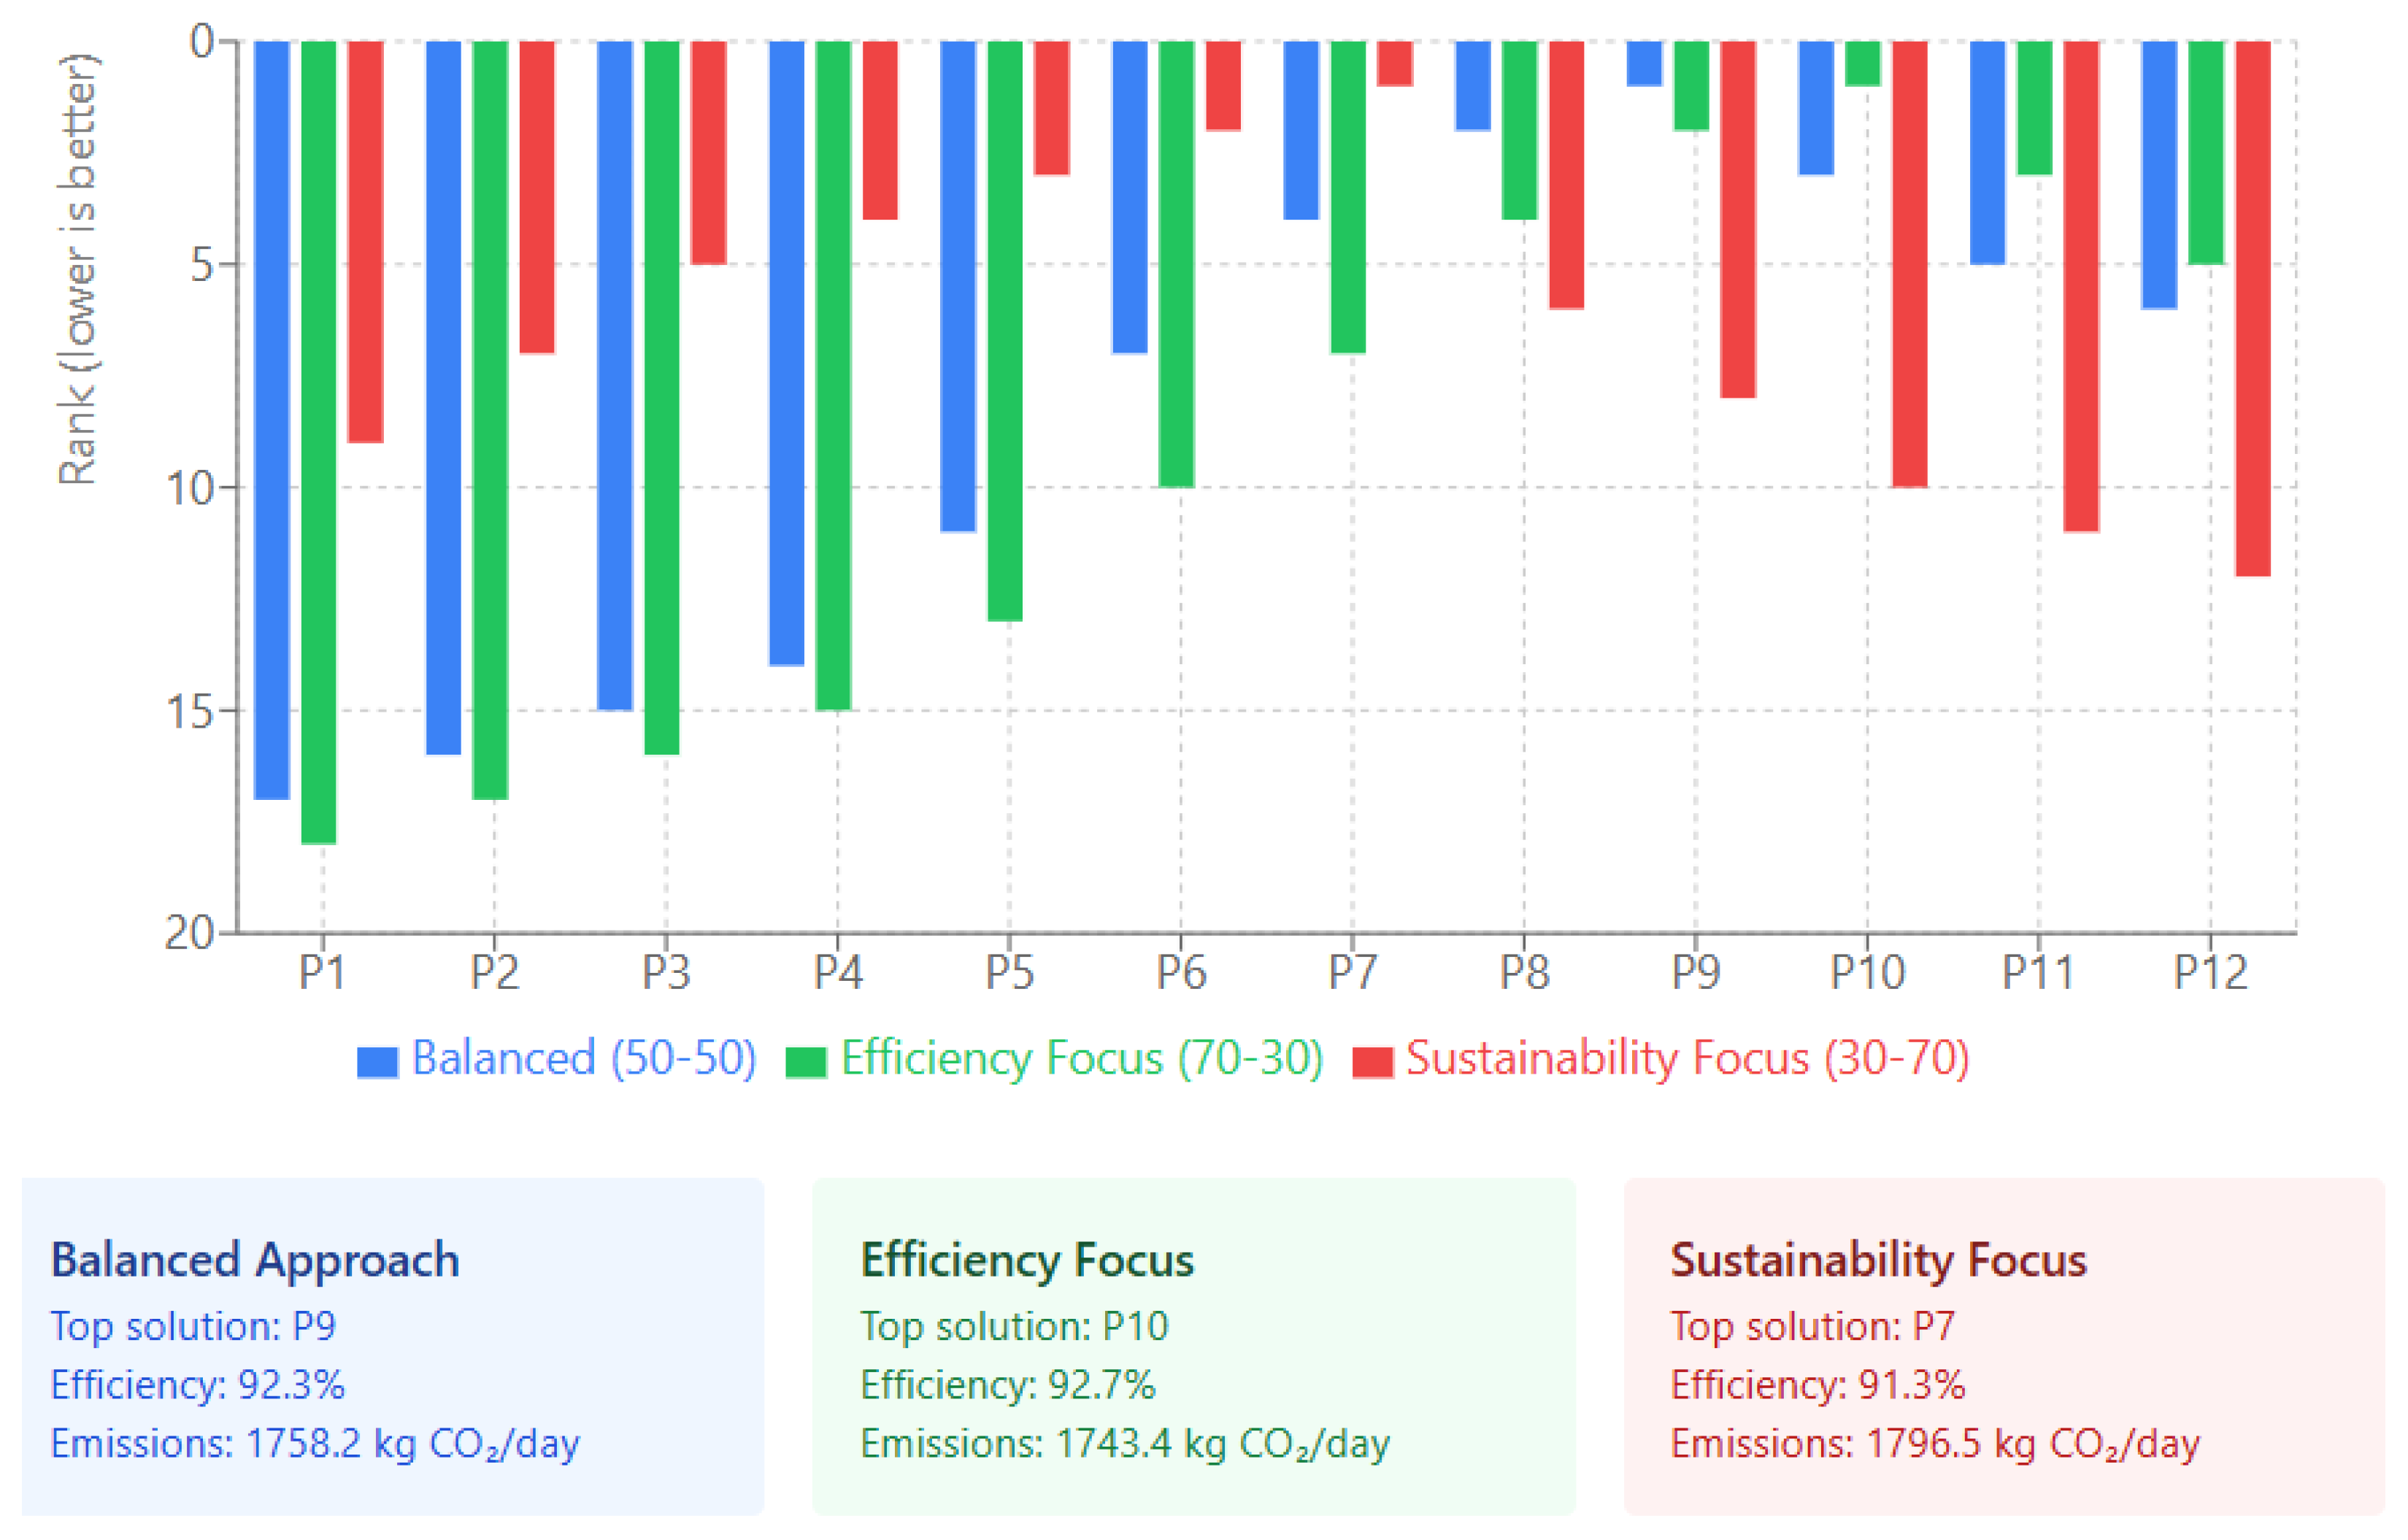Viewport: 2408px width, 1540px height.
Task: Click Top solution: P10 text
Action: point(1014,1326)
